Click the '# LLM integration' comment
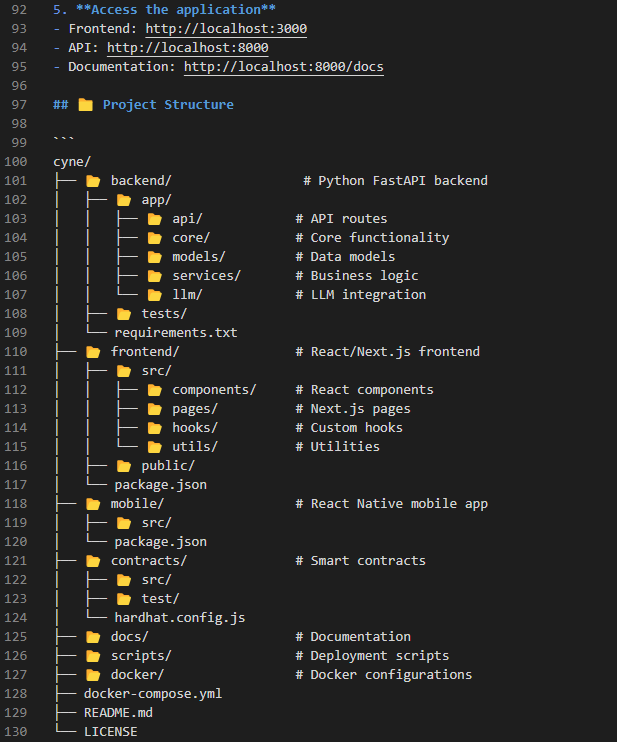617x742 pixels. [361, 294]
